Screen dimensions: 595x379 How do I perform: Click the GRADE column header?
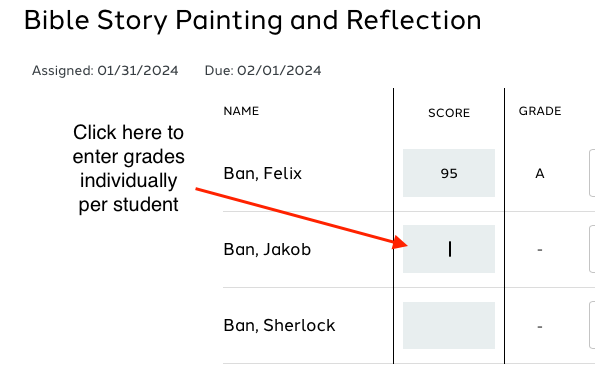pos(540,111)
